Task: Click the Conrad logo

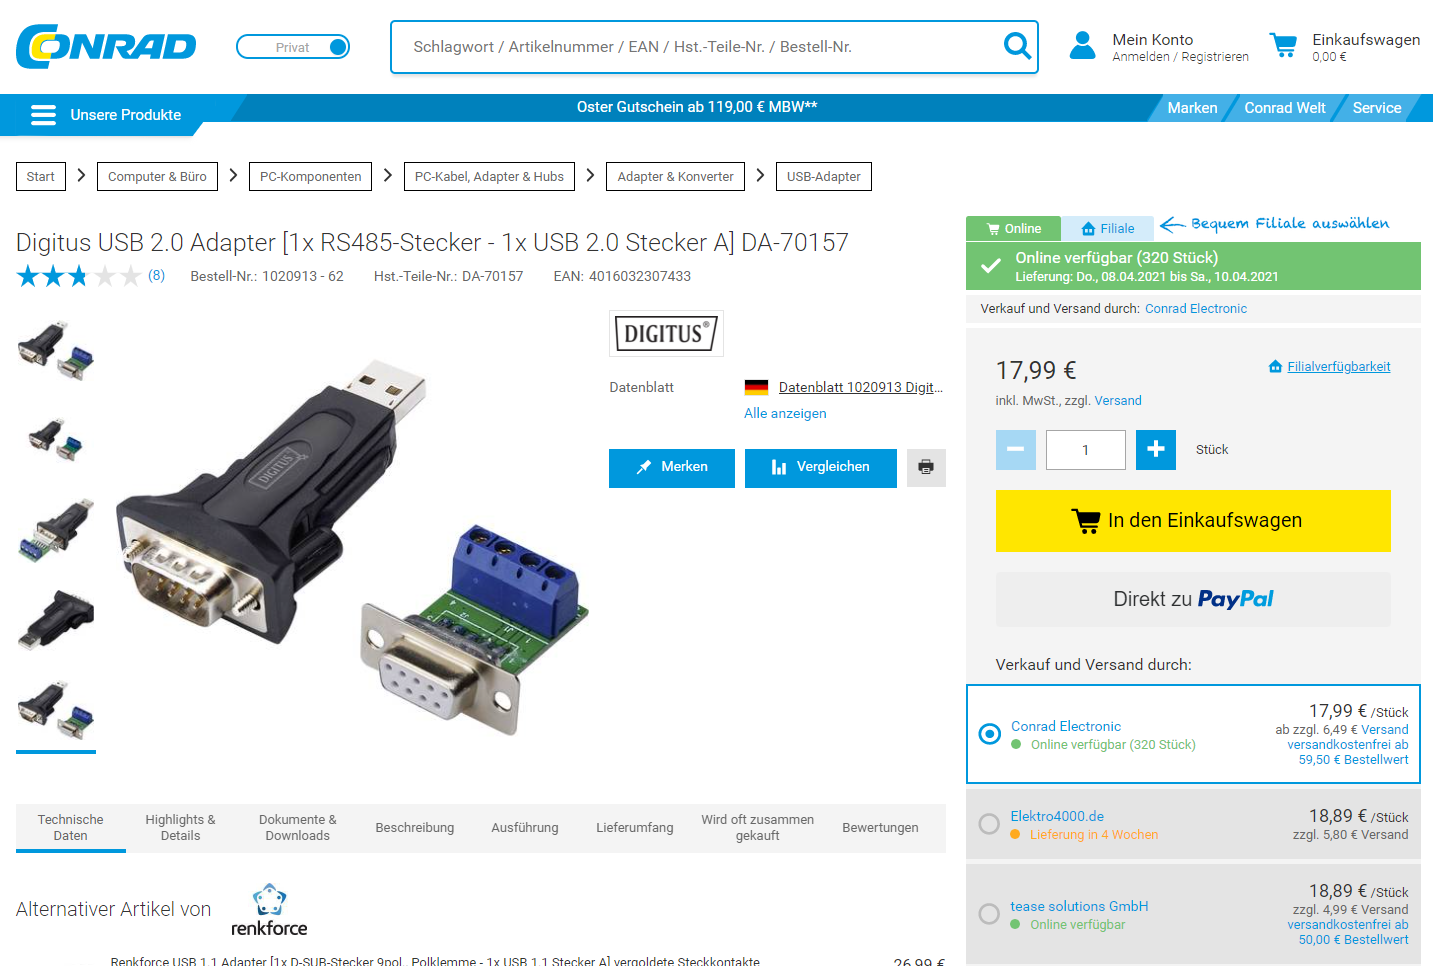Action: coord(106,46)
